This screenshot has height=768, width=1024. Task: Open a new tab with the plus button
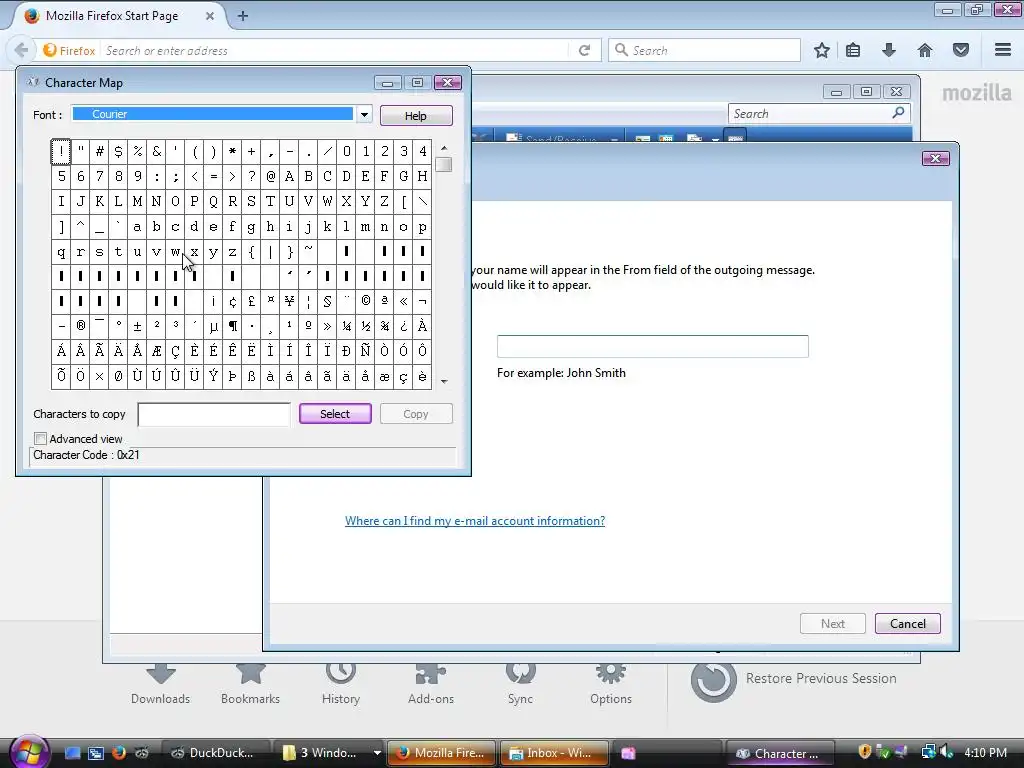click(243, 16)
